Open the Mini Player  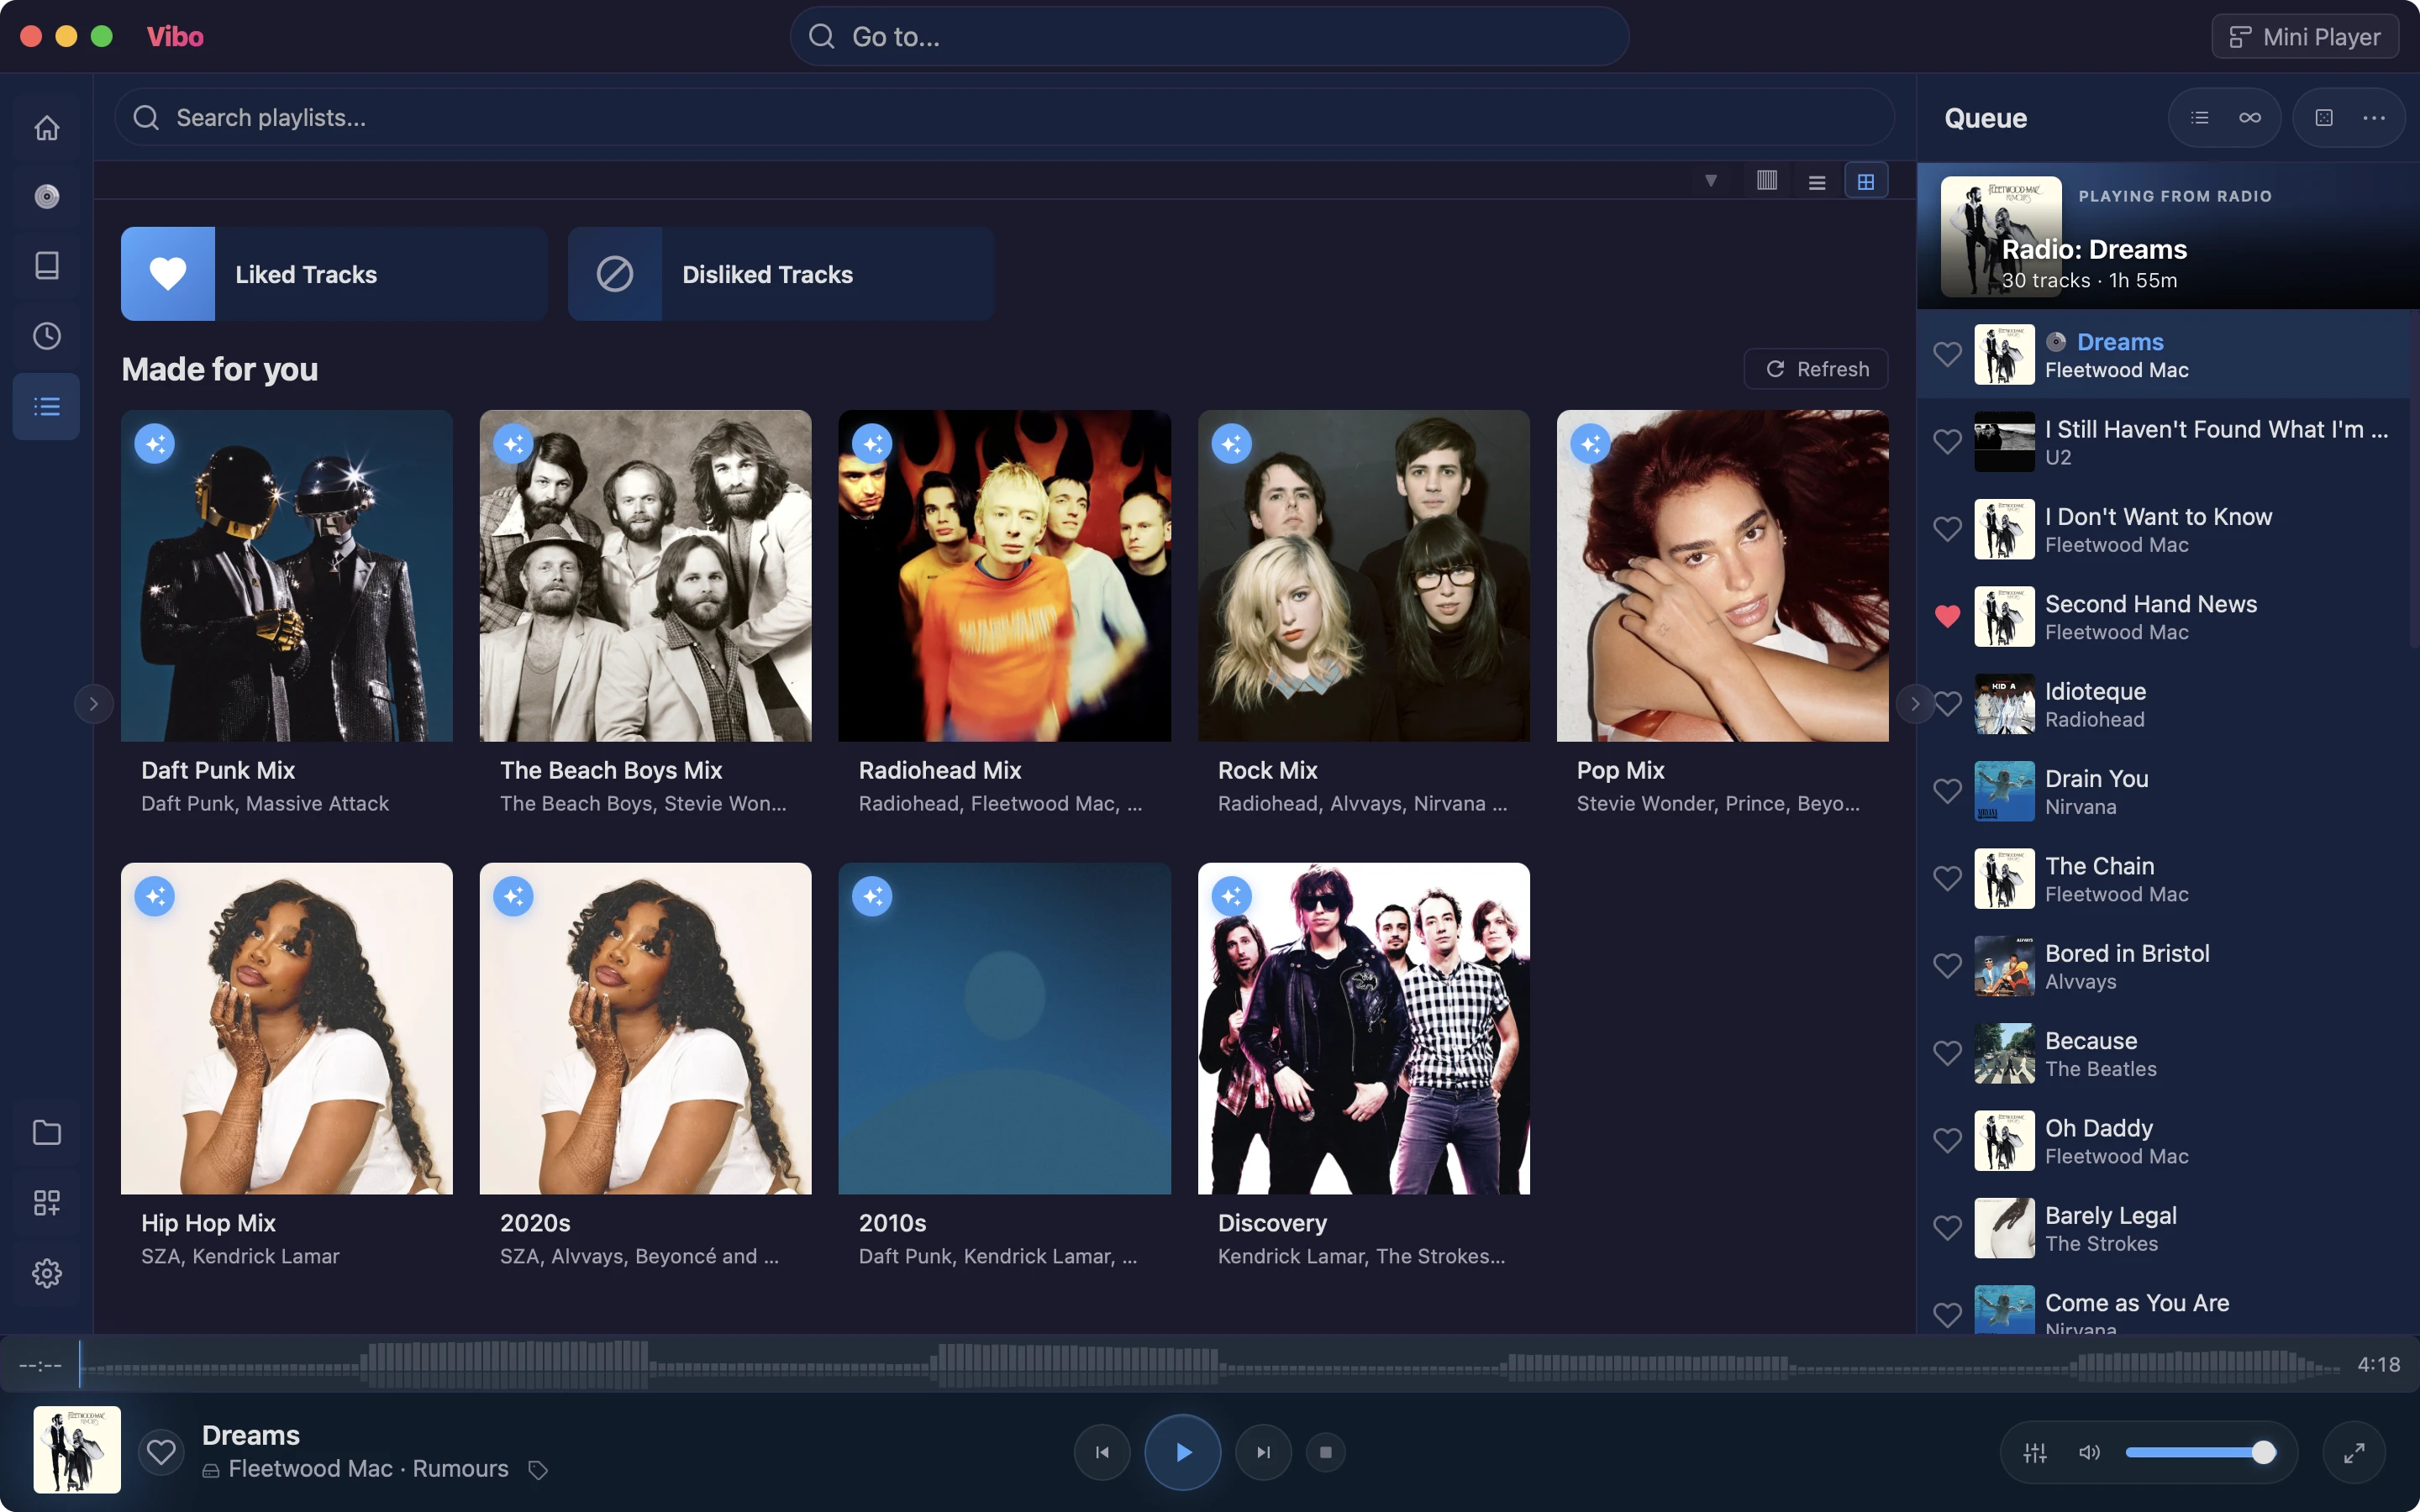pyautogui.click(x=2305, y=37)
